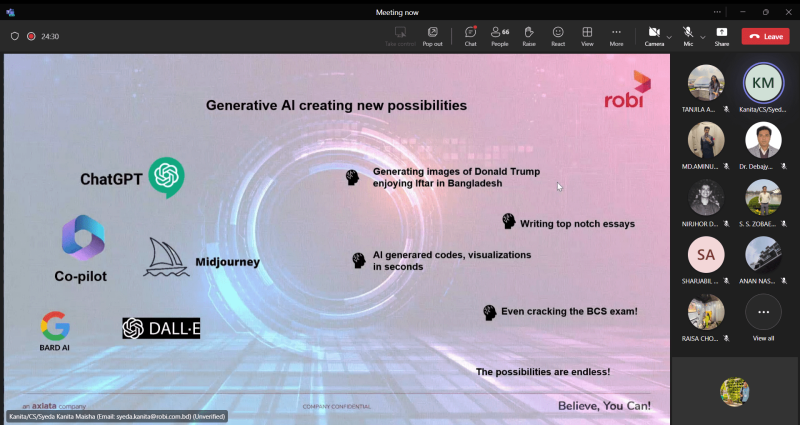Open the title bar ellipsis menu
This screenshot has height=425, width=800.
click(717, 12)
